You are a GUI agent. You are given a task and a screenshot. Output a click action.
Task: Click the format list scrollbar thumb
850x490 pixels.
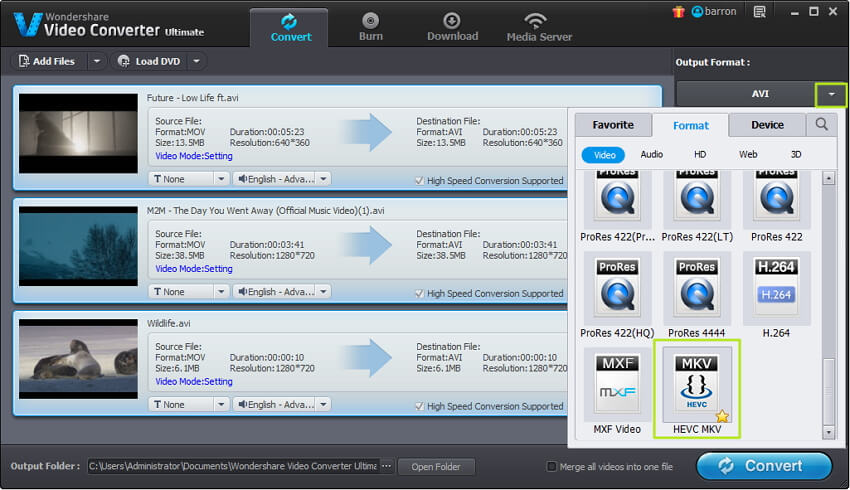[828, 390]
